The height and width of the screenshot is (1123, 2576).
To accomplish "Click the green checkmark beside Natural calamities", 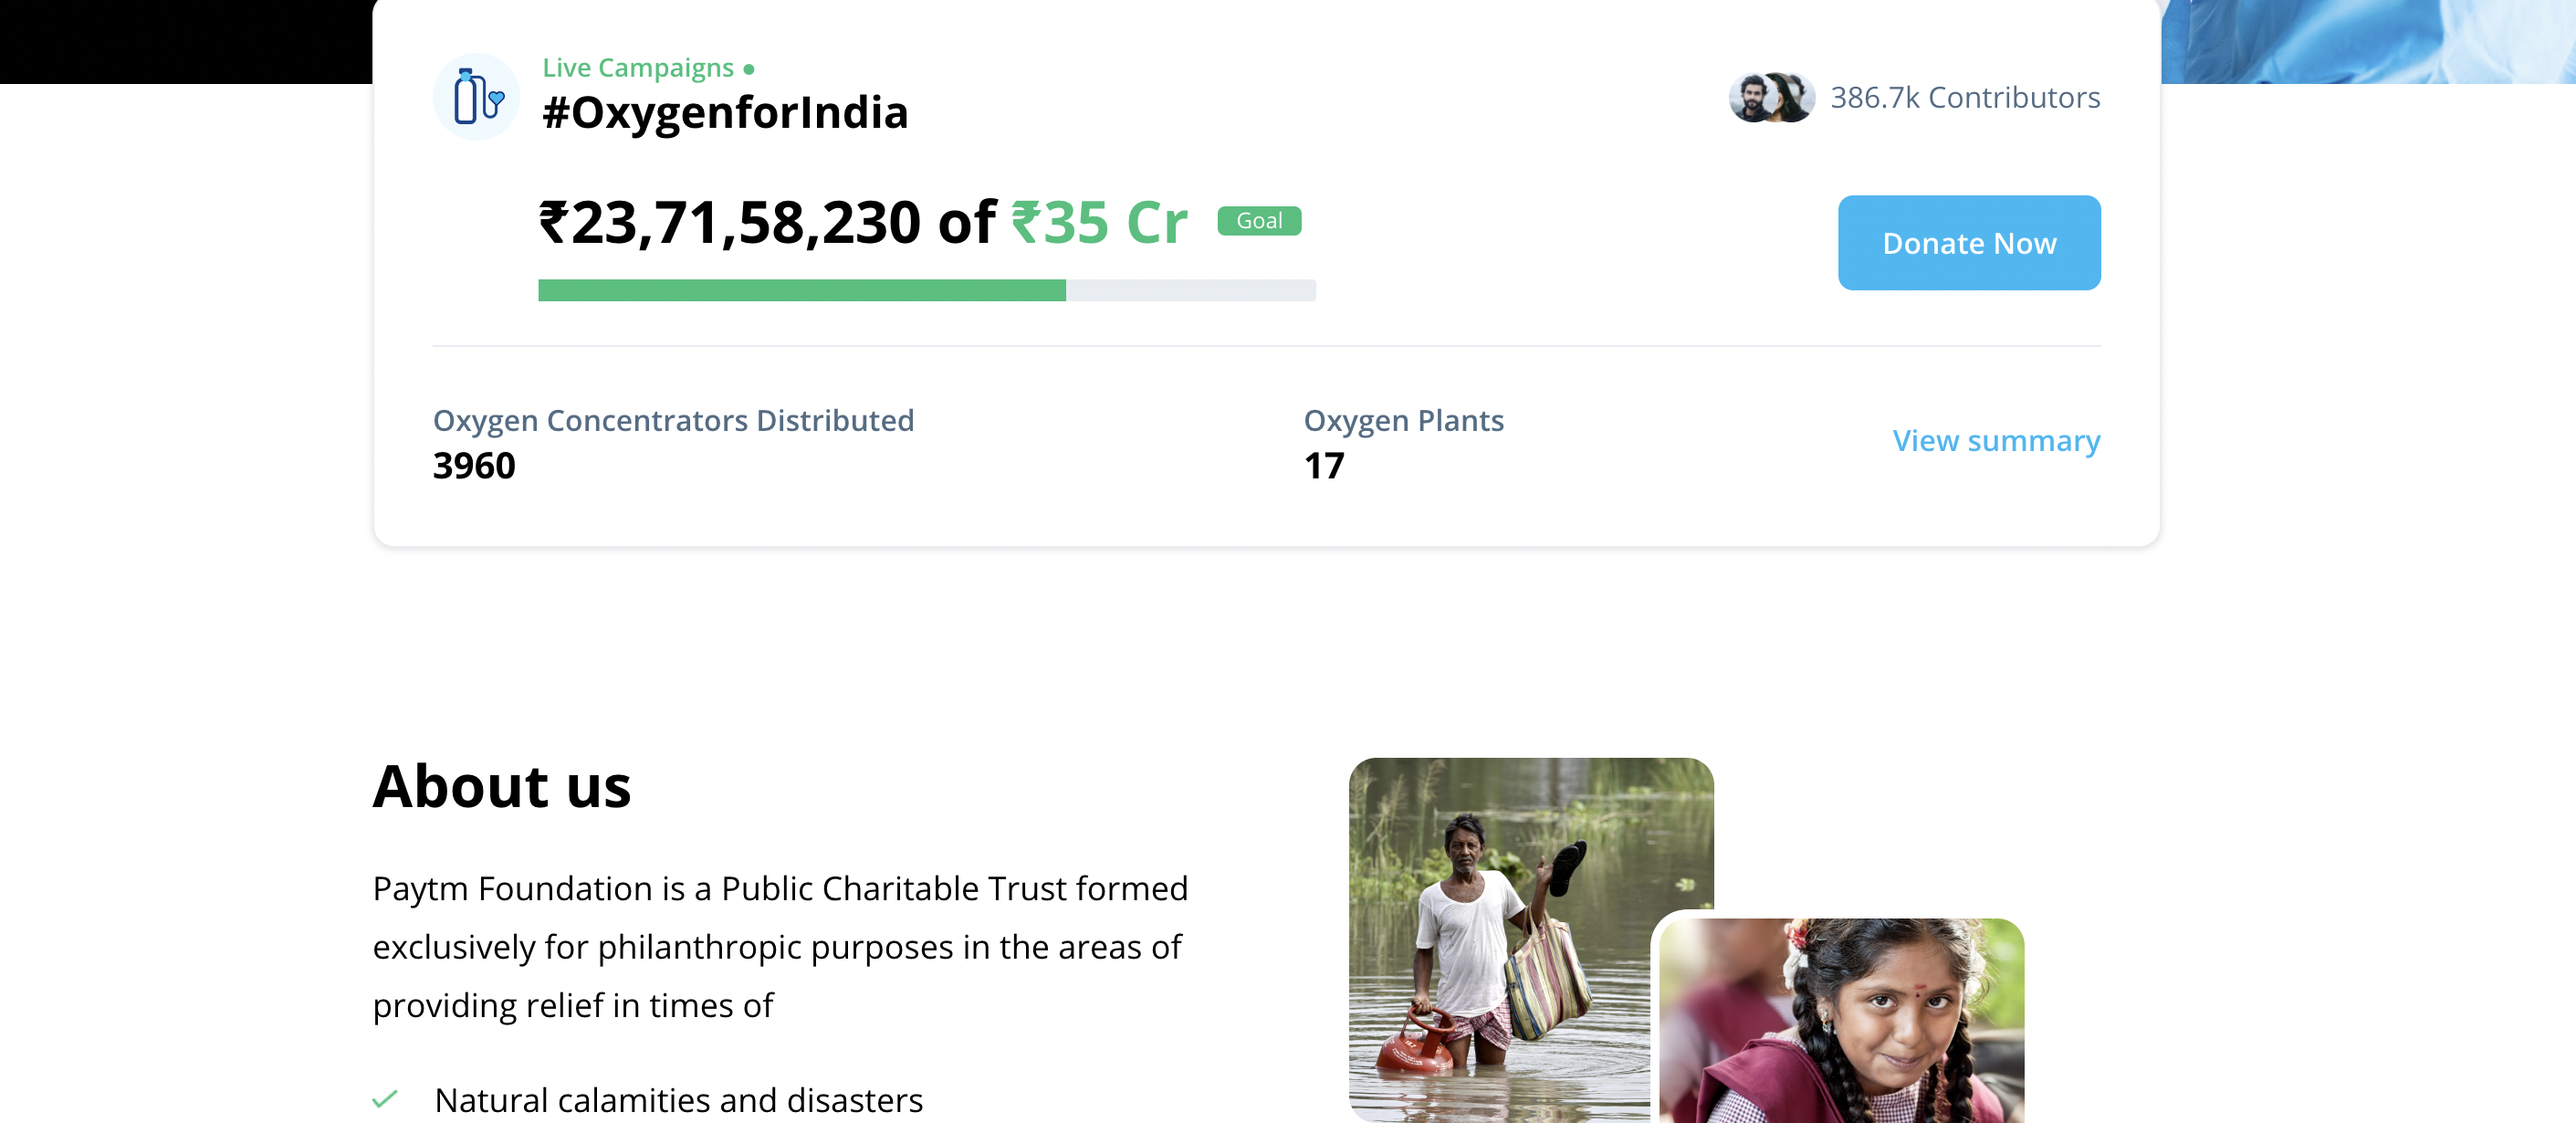I will pos(385,1099).
